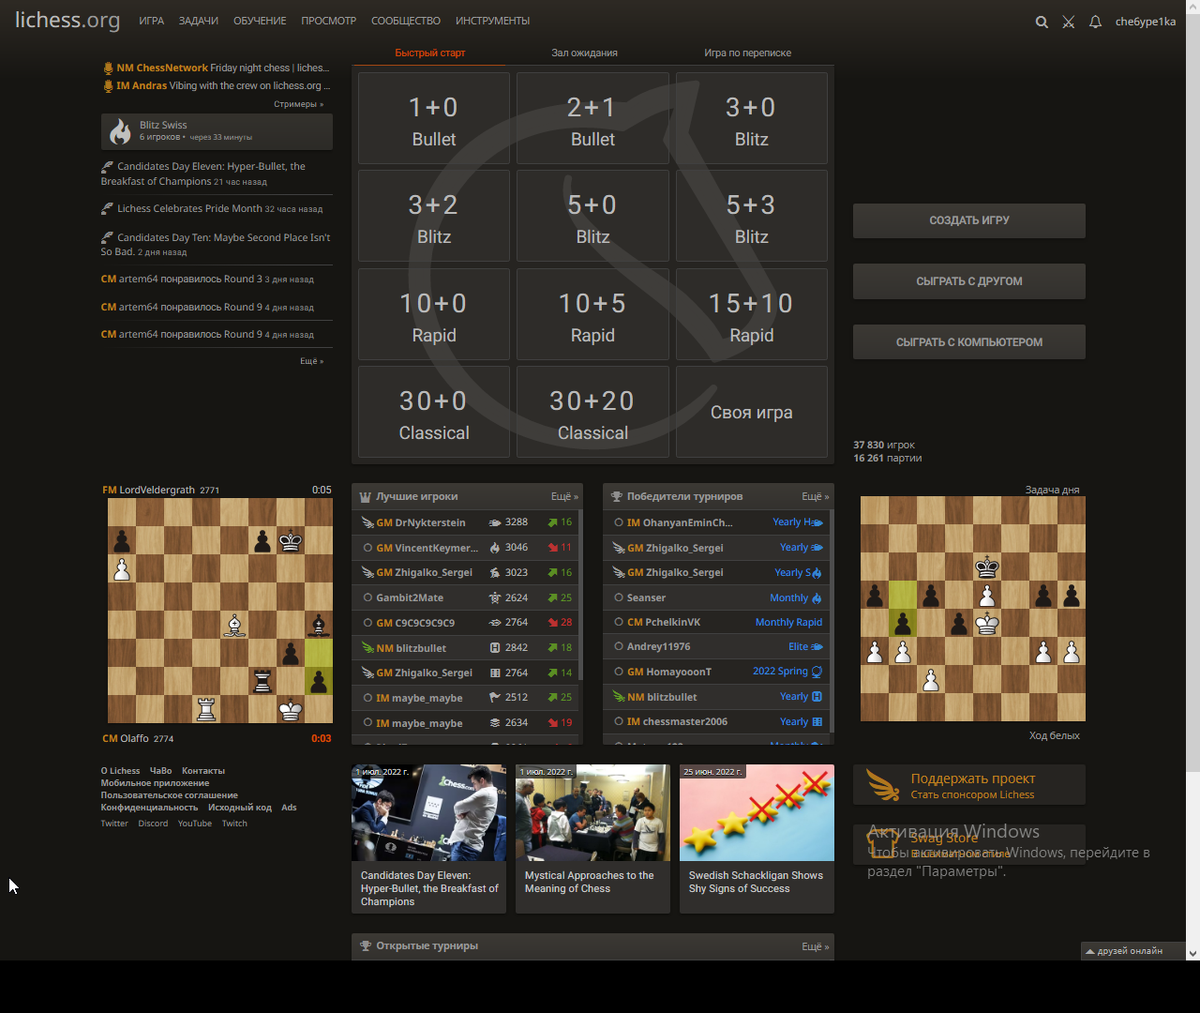Open the Discord footer link
The width and height of the screenshot is (1200, 1013).
153,824
